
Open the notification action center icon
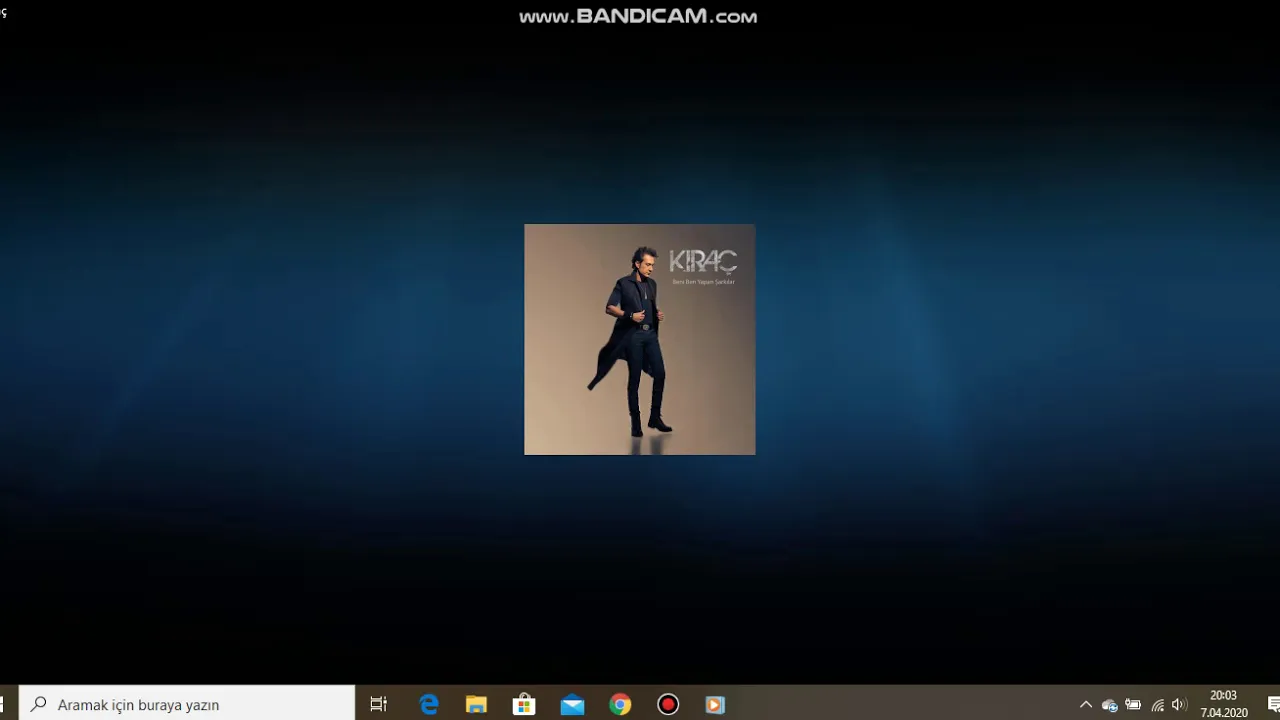pyautogui.click(x=1274, y=704)
